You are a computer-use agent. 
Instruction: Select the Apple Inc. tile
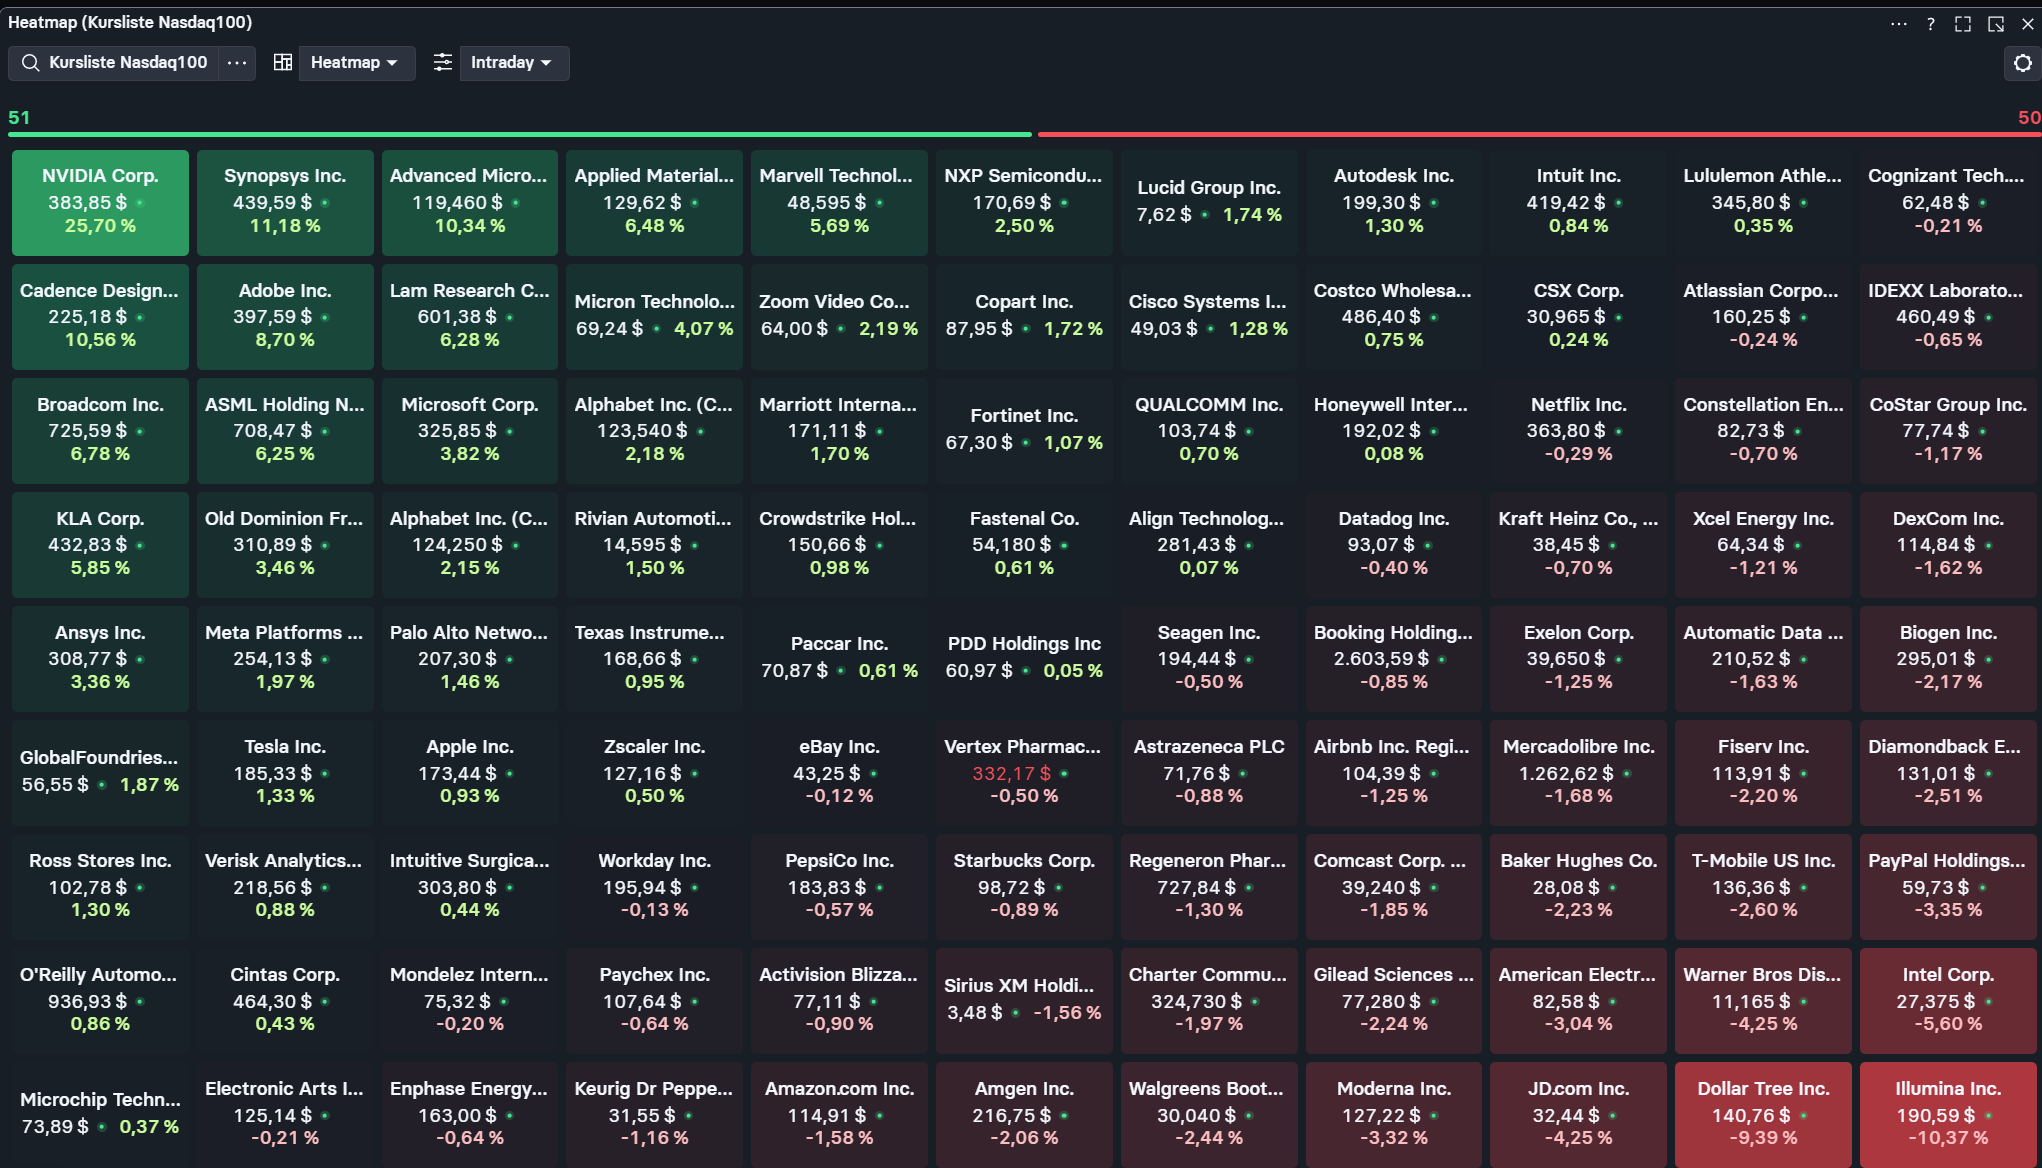coord(470,773)
